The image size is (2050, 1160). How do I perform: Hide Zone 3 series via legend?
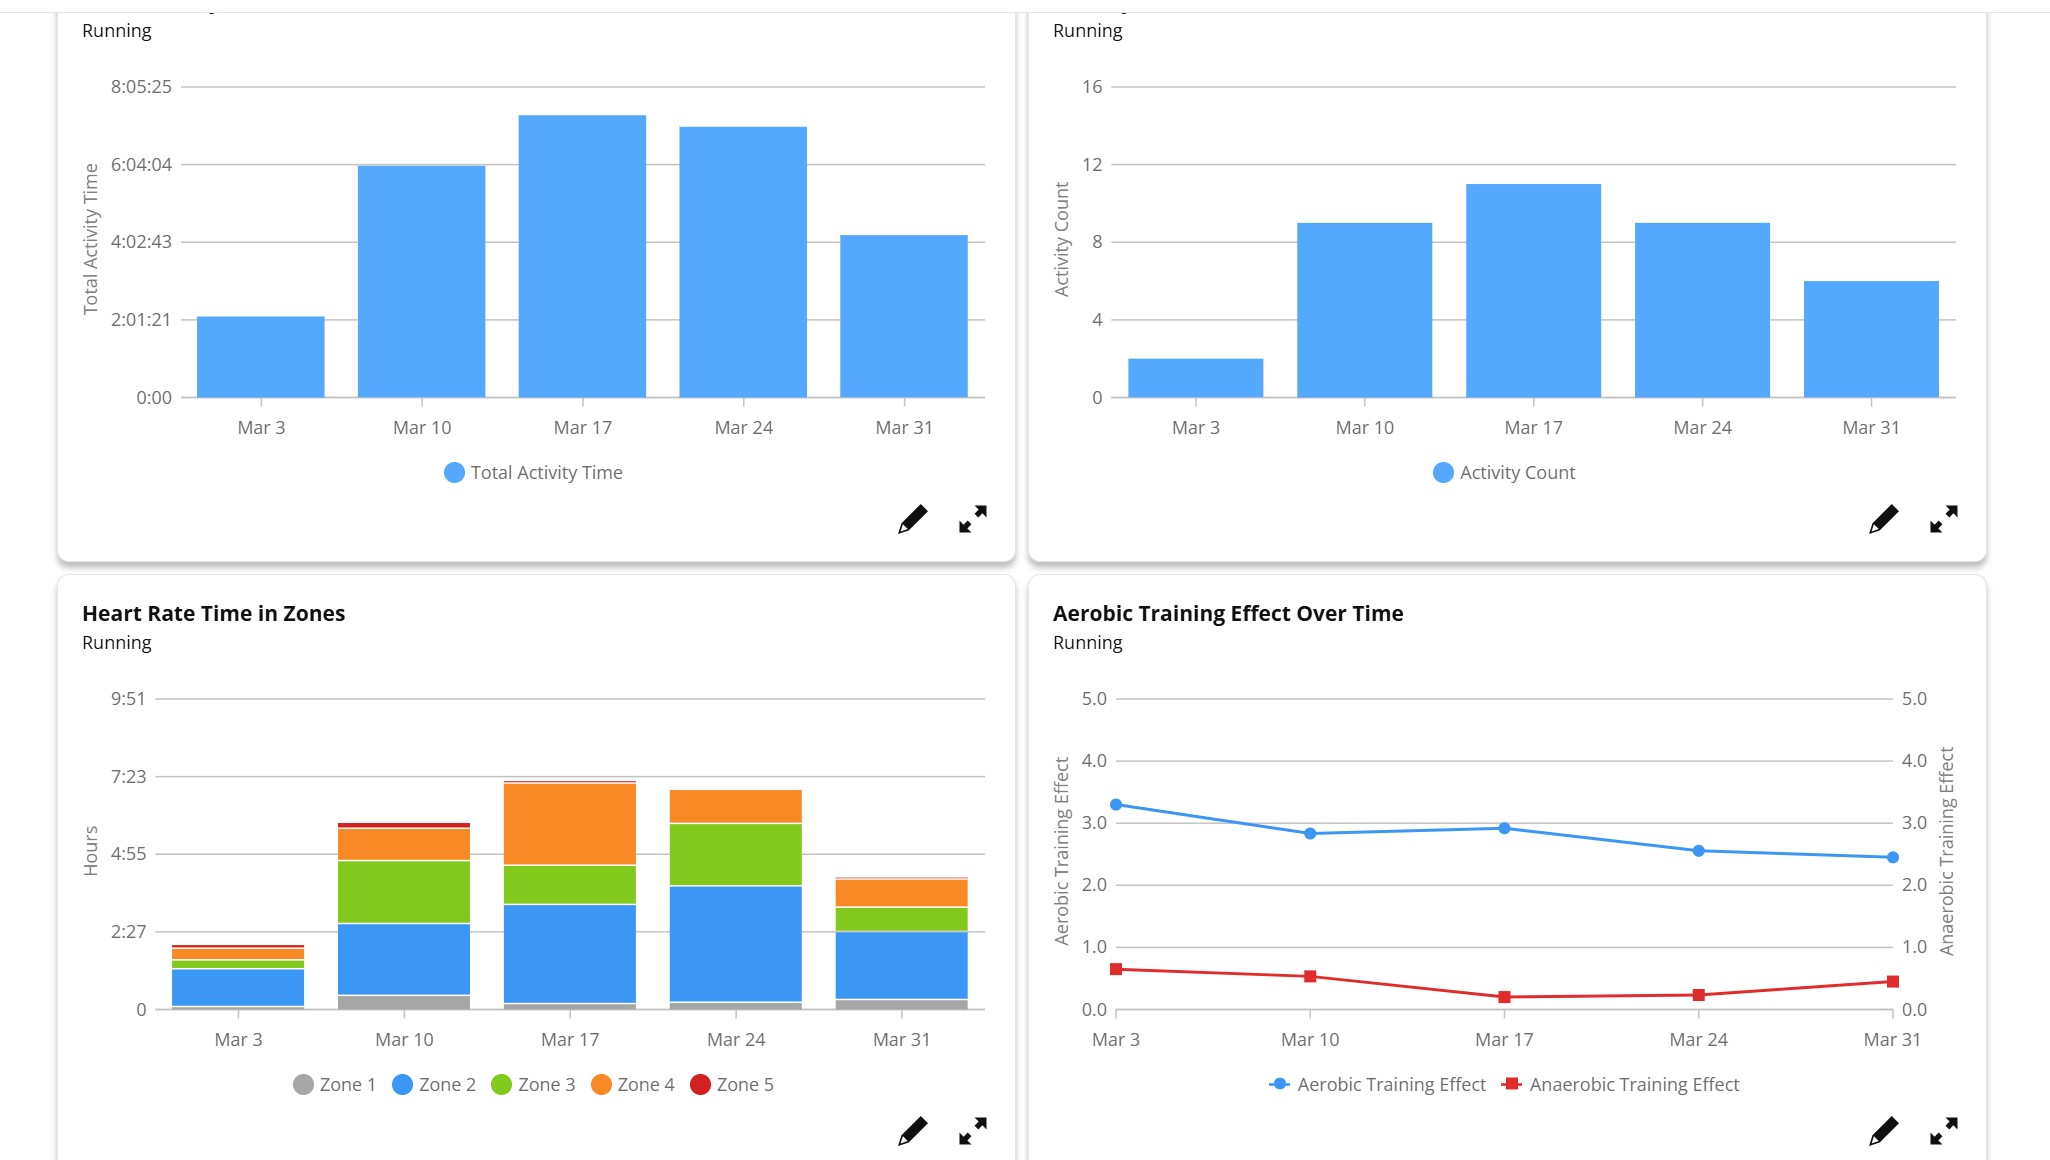click(x=533, y=1085)
